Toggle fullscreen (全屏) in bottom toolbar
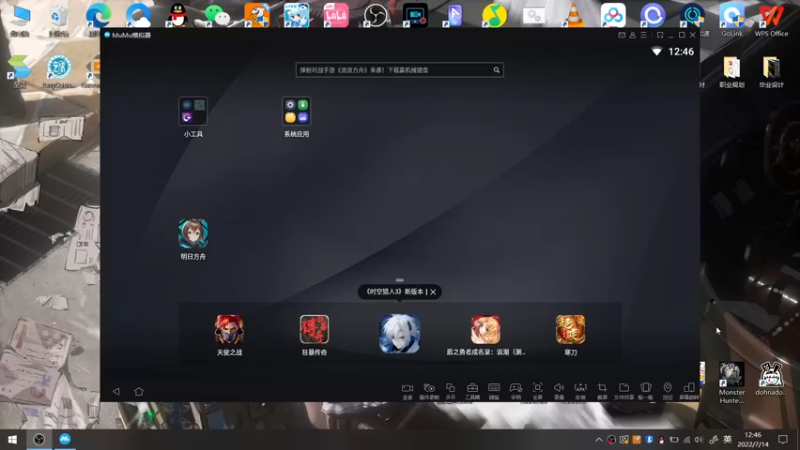800x450 pixels. click(538, 388)
